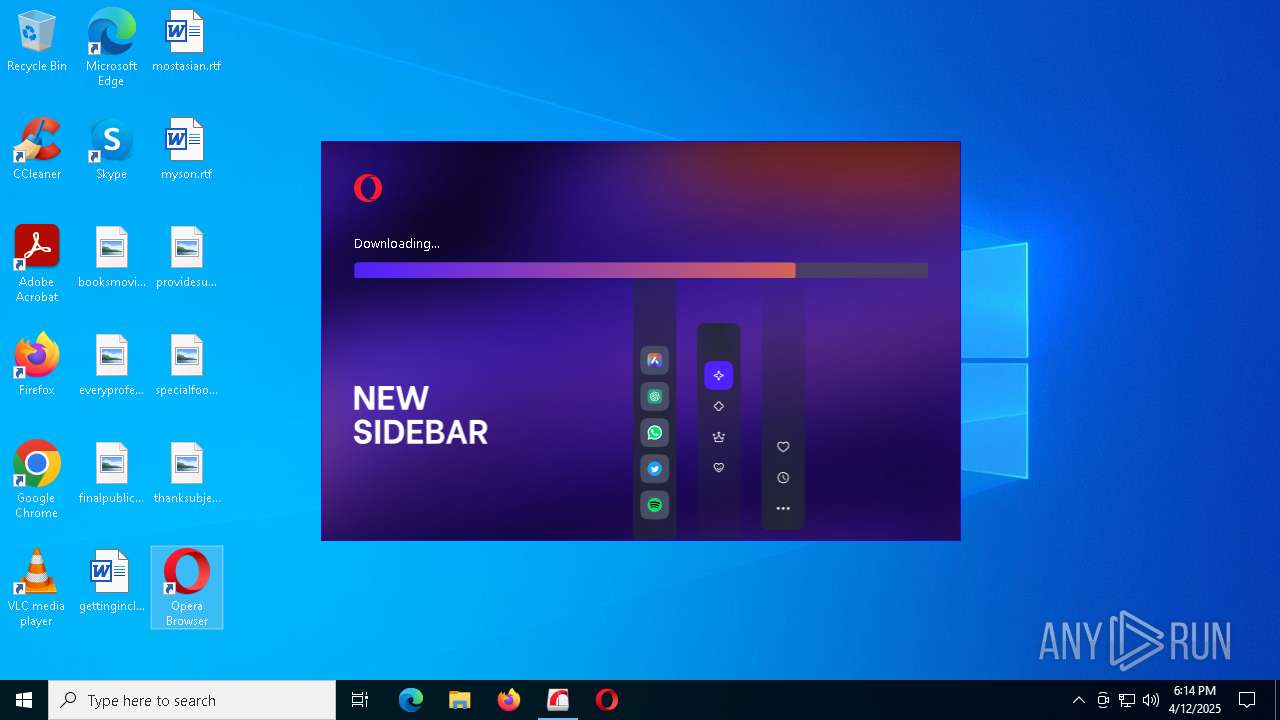Click the WhatsApp icon in Opera sidebar preview
Image resolution: width=1280 pixels, height=720 pixels.
point(655,433)
